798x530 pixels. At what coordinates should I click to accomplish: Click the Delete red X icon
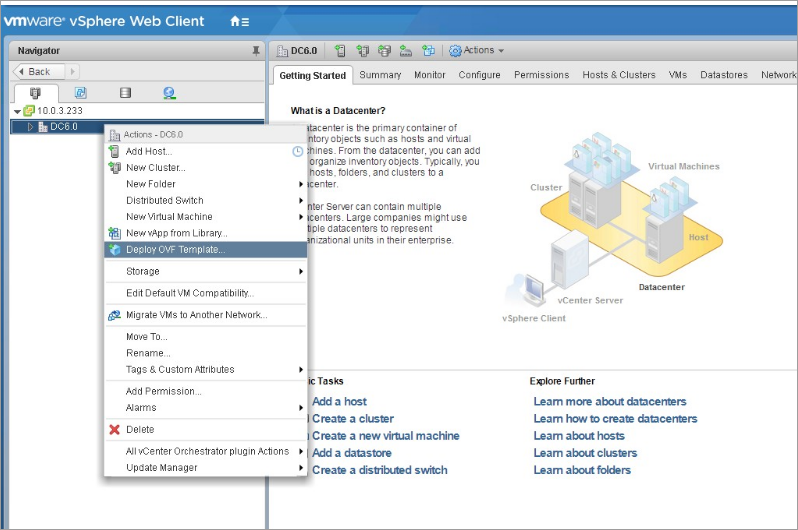[x=115, y=429]
